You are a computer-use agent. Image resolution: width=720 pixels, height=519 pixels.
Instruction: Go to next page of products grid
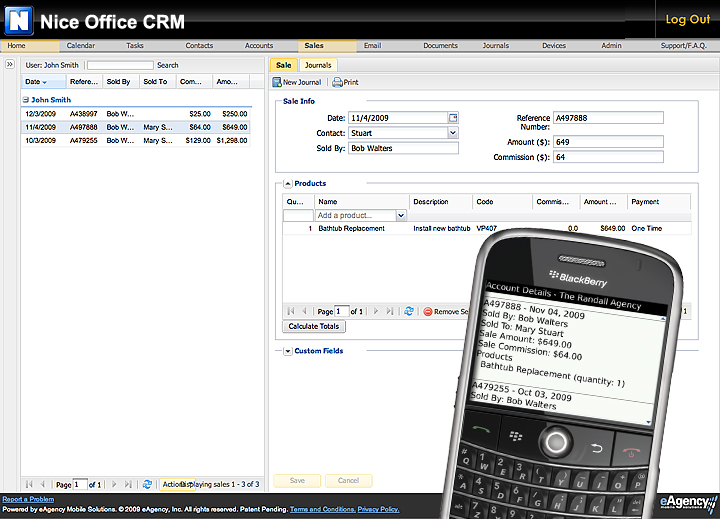click(x=376, y=311)
